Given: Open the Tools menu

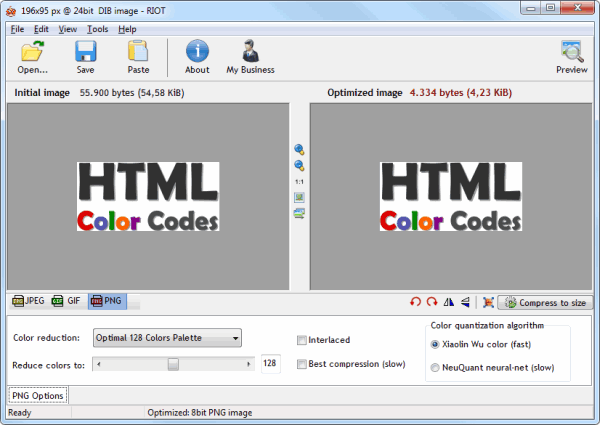Looking at the screenshot, I should point(98,29).
